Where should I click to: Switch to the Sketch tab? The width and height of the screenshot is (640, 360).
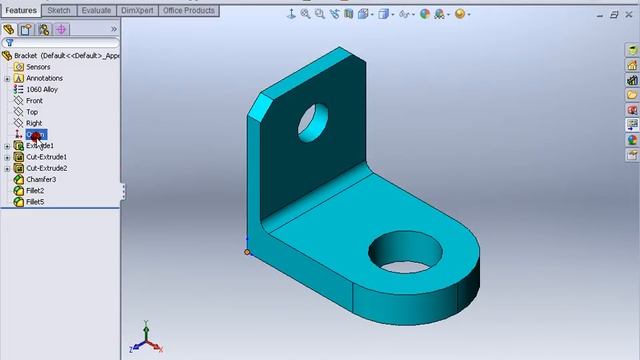coord(59,11)
